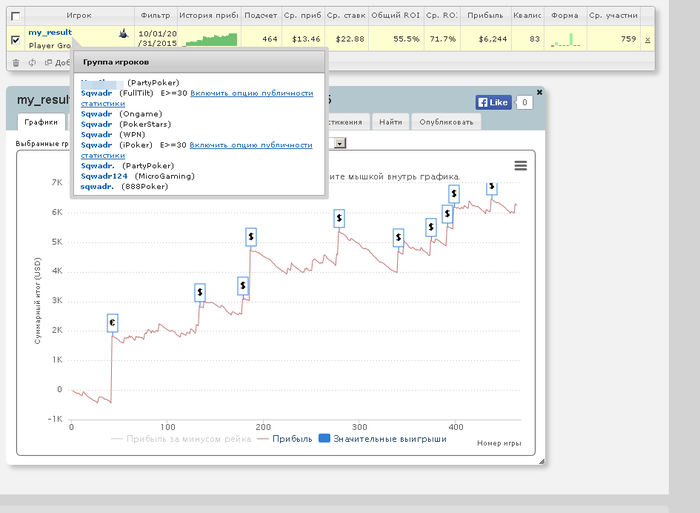Close the my_result chart panel
Image resolution: width=700 pixels, height=513 pixels.
[539, 92]
